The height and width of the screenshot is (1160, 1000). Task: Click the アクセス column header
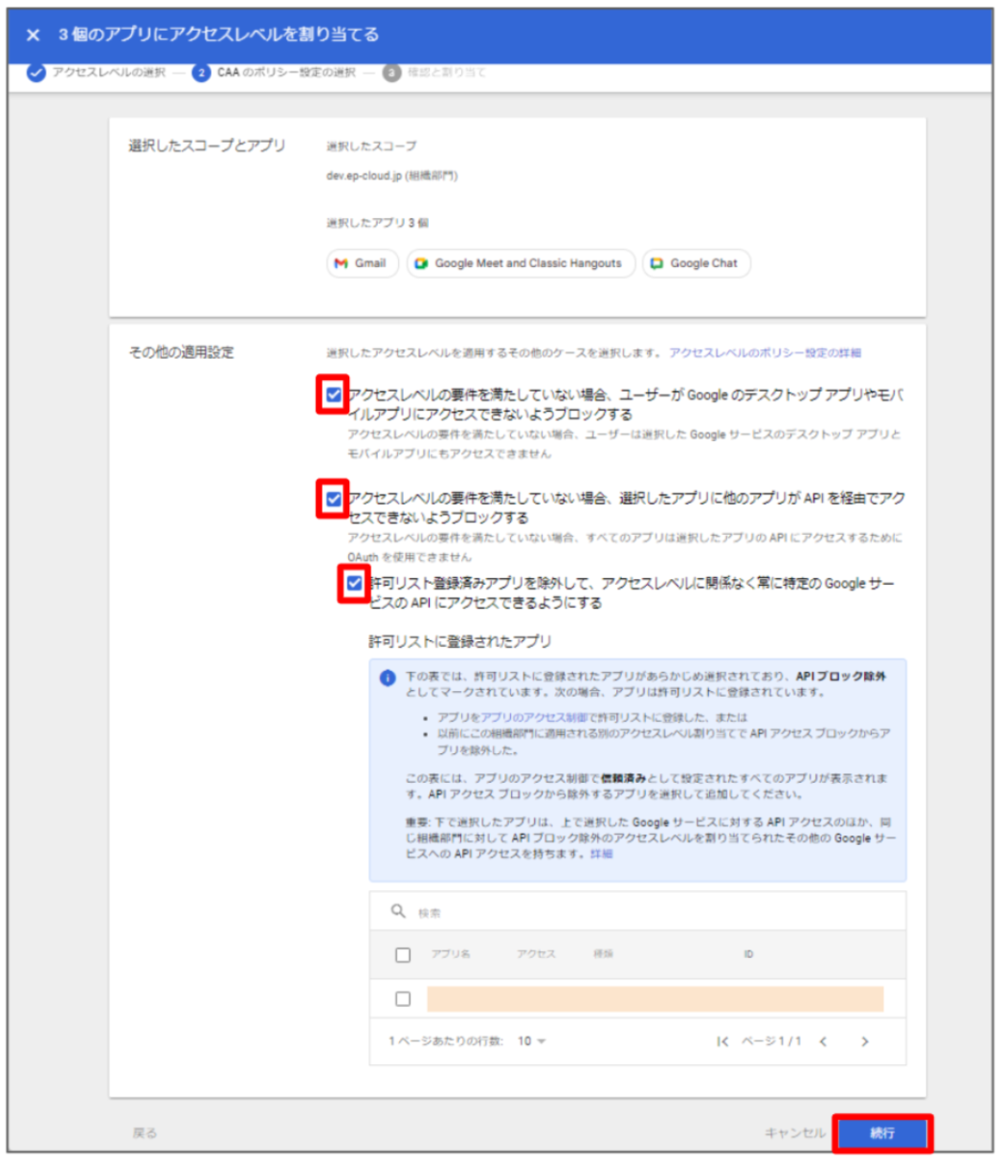coord(536,954)
